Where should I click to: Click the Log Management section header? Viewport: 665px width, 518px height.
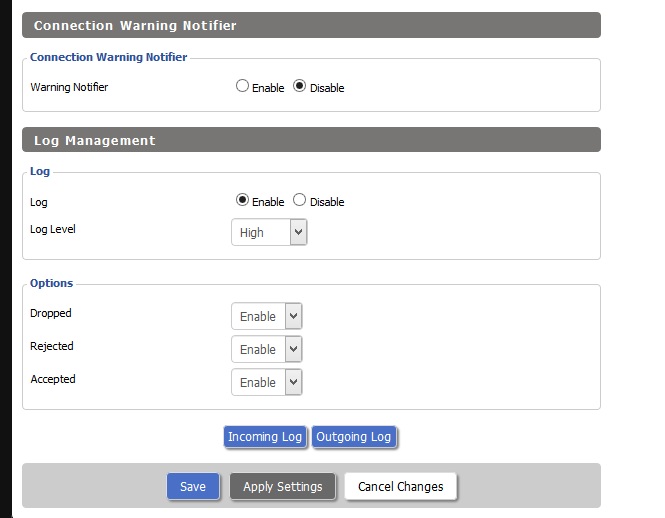pyautogui.click(x=311, y=140)
